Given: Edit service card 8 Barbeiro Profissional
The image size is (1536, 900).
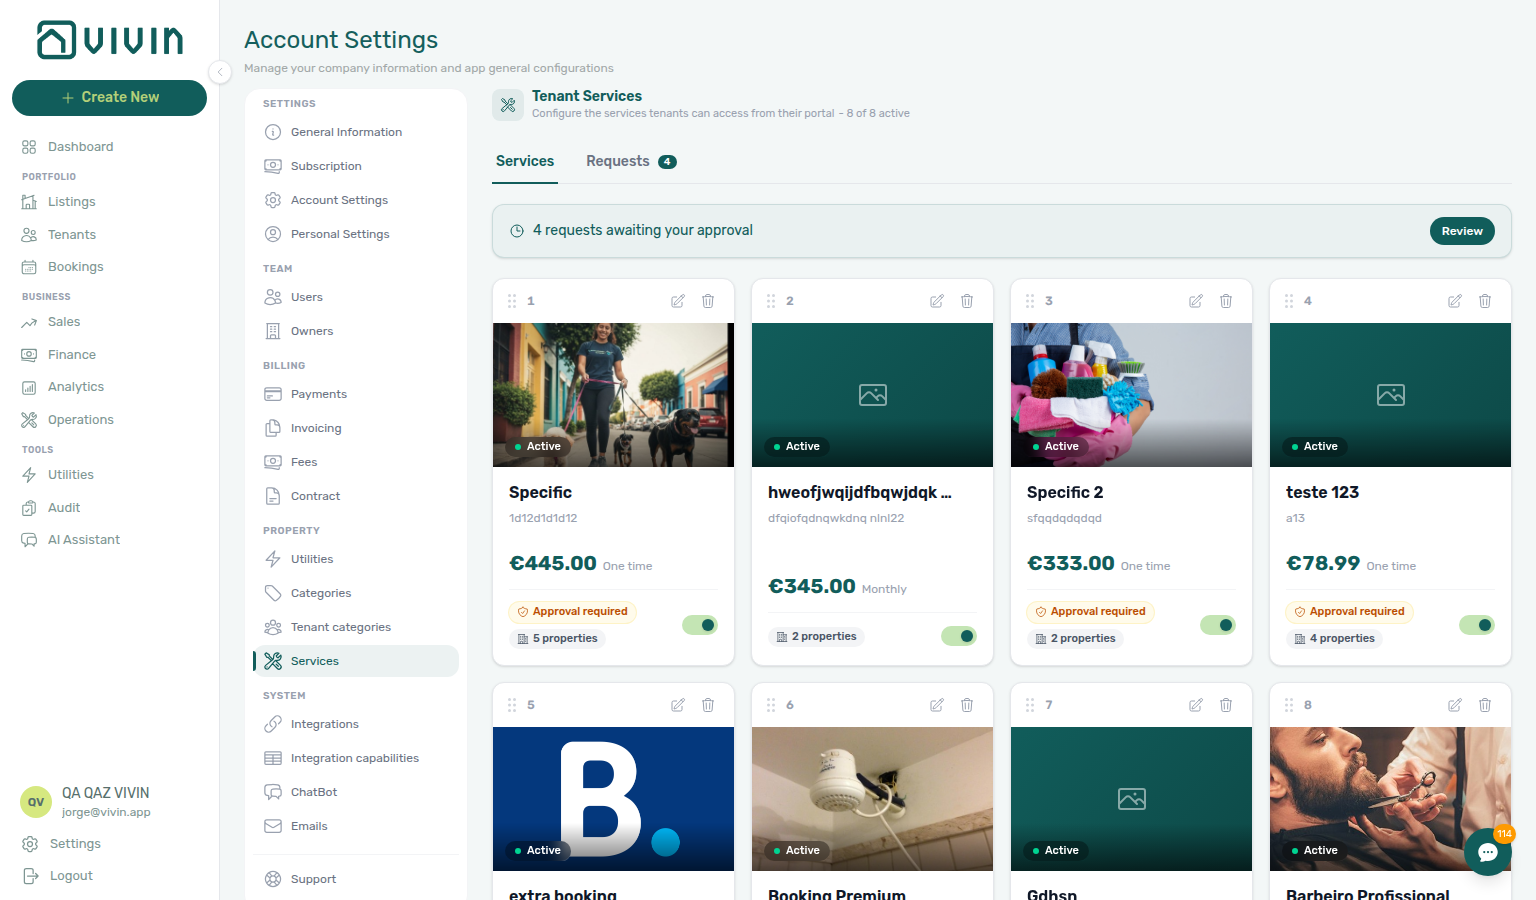Looking at the screenshot, I should tap(1455, 705).
